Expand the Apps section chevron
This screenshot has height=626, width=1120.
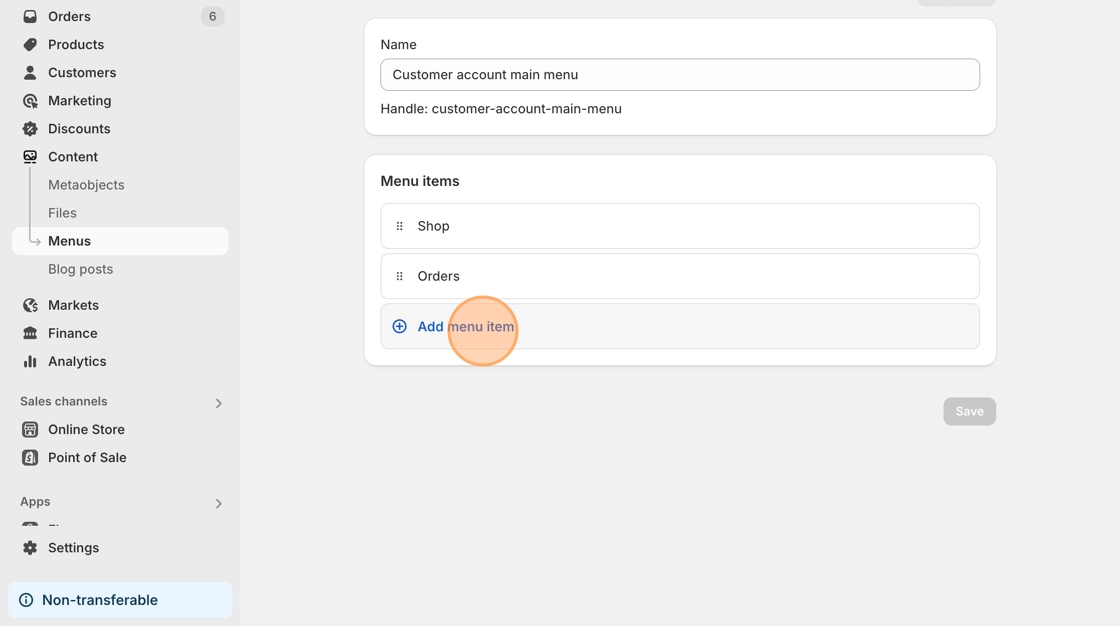point(218,503)
